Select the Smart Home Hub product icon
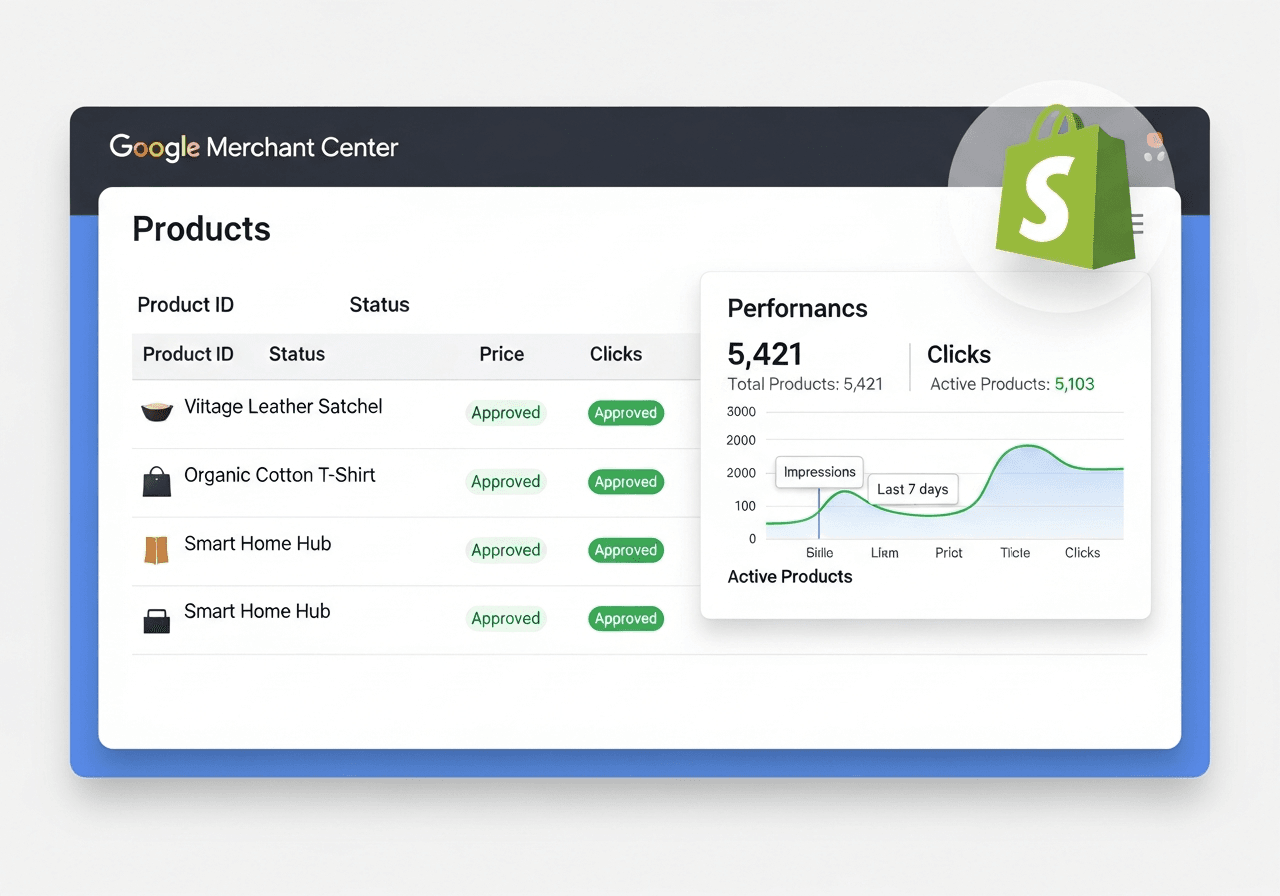This screenshot has width=1280, height=896. tap(157, 547)
